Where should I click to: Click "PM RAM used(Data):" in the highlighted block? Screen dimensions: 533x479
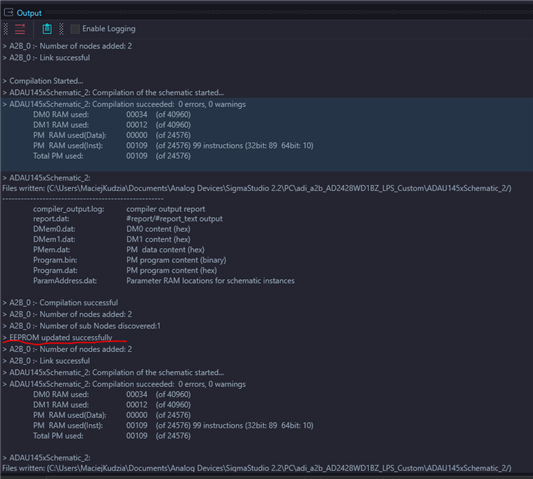click(70, 135)
